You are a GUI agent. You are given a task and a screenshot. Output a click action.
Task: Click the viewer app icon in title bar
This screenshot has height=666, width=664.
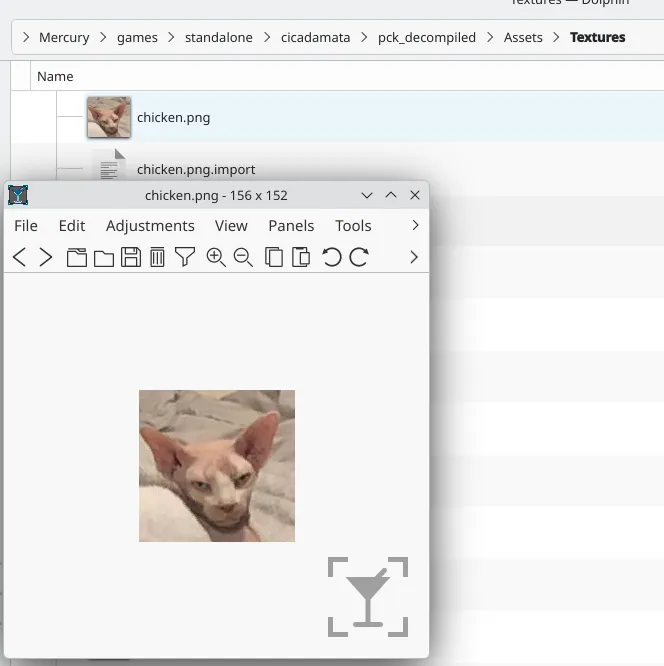(x=18, y=195)
